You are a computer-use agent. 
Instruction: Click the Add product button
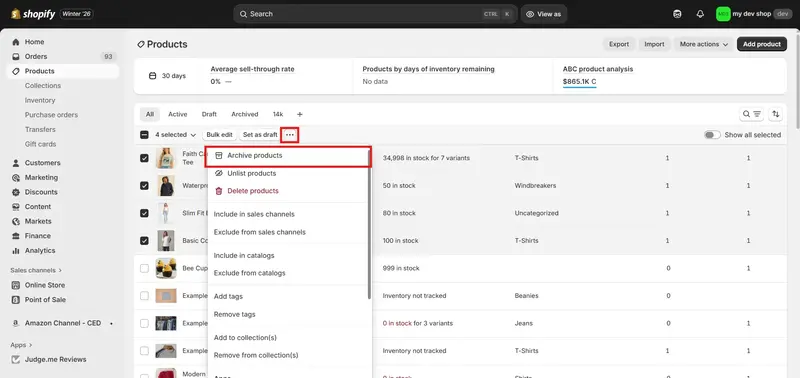[x=762, y=44]
